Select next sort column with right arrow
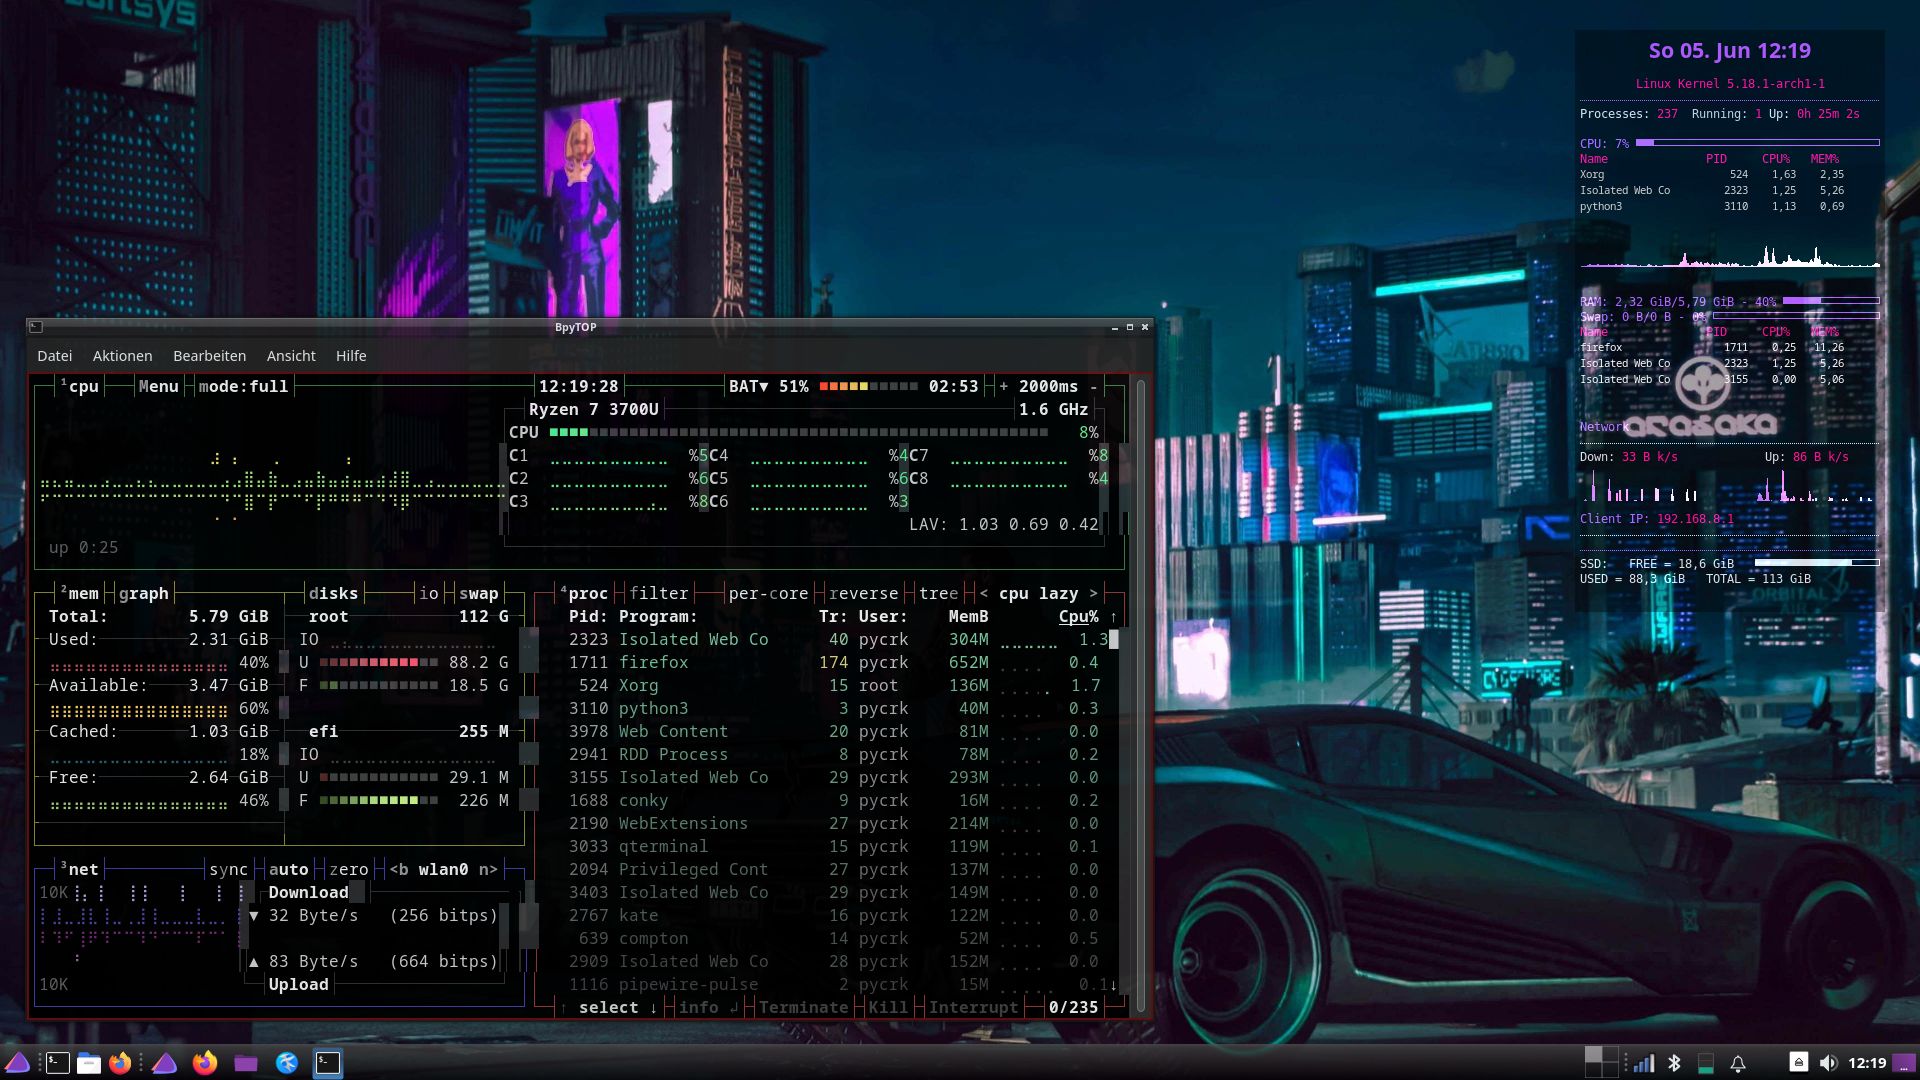The image size is (1920, 1080). pos(1093,593)
